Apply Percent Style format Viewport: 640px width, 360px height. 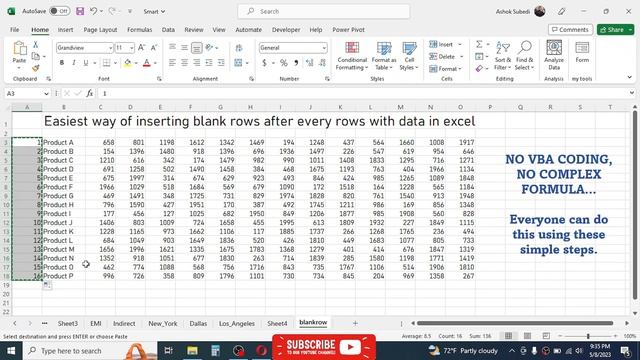283,63
